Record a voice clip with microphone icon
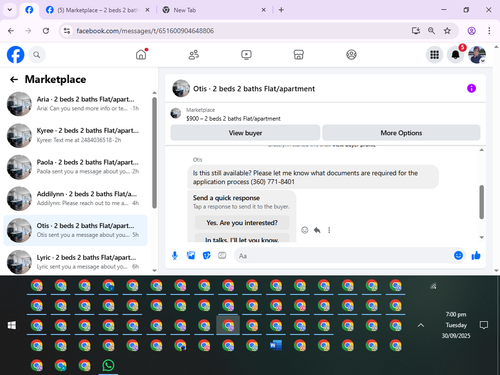The image size is (500, 375). tap(175, 256)
